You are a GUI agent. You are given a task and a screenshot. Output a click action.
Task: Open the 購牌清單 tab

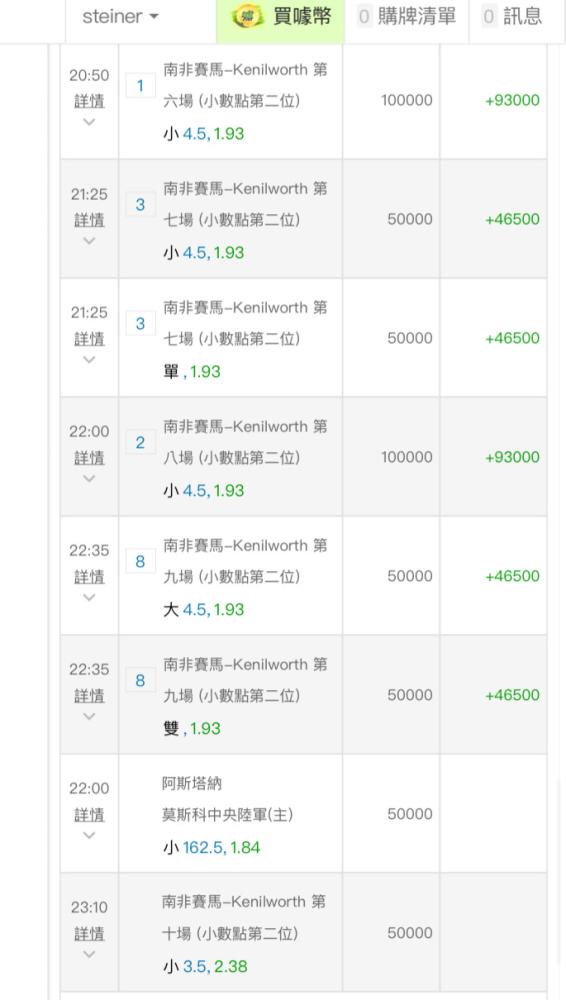click(406, 19)
